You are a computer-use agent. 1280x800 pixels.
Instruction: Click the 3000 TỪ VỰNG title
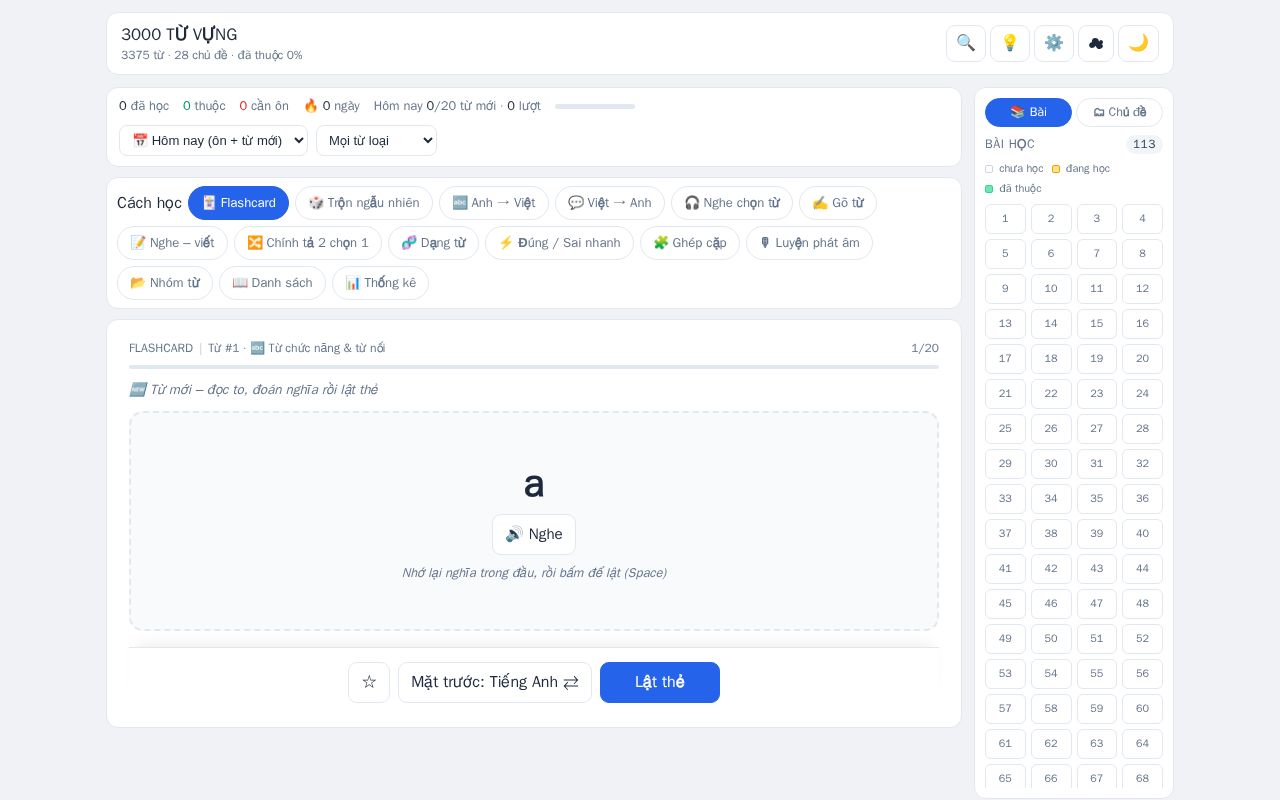[x=179, y=35]
